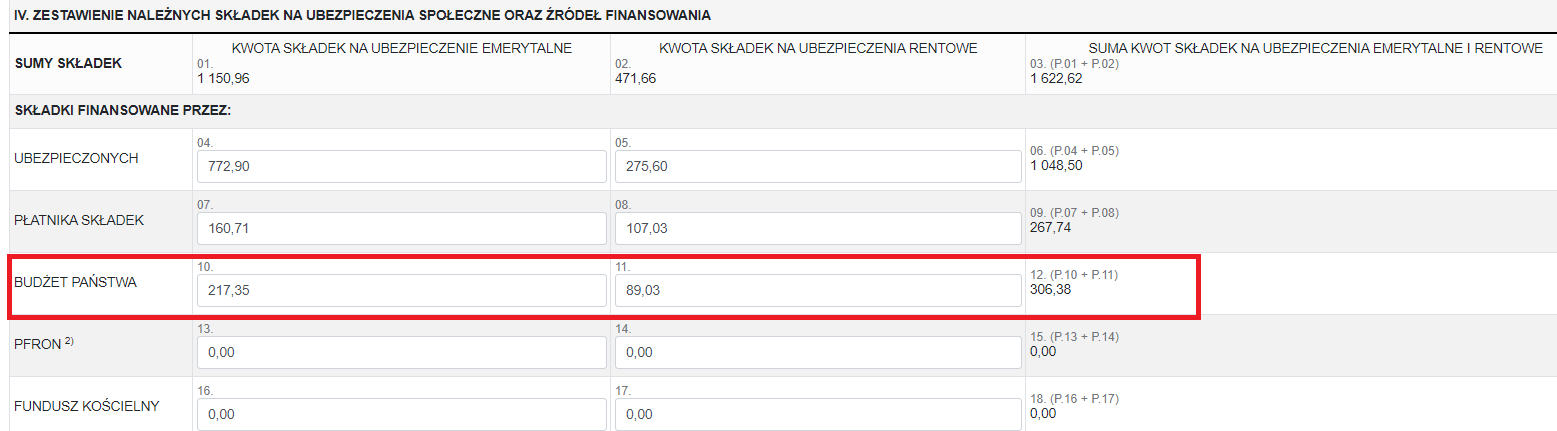
Task: Click section IV ZESTAWIENIE NALEŻNYCH SKŁADEK heading
Action: 362,16
